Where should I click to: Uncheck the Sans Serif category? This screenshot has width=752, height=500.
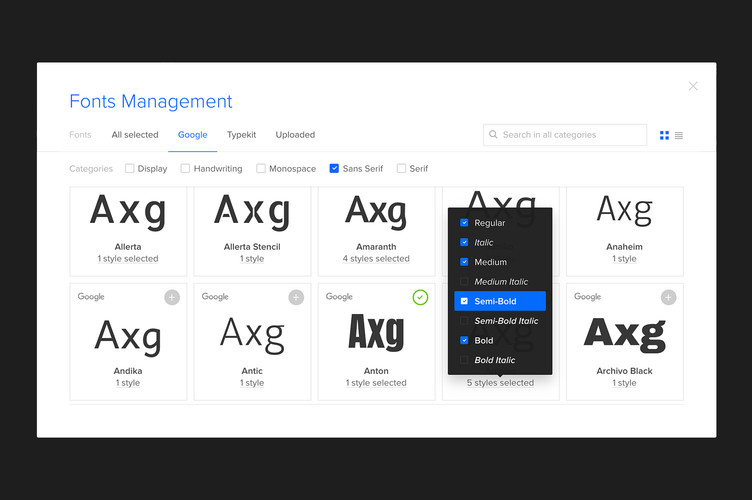click(x=334, y=168)
